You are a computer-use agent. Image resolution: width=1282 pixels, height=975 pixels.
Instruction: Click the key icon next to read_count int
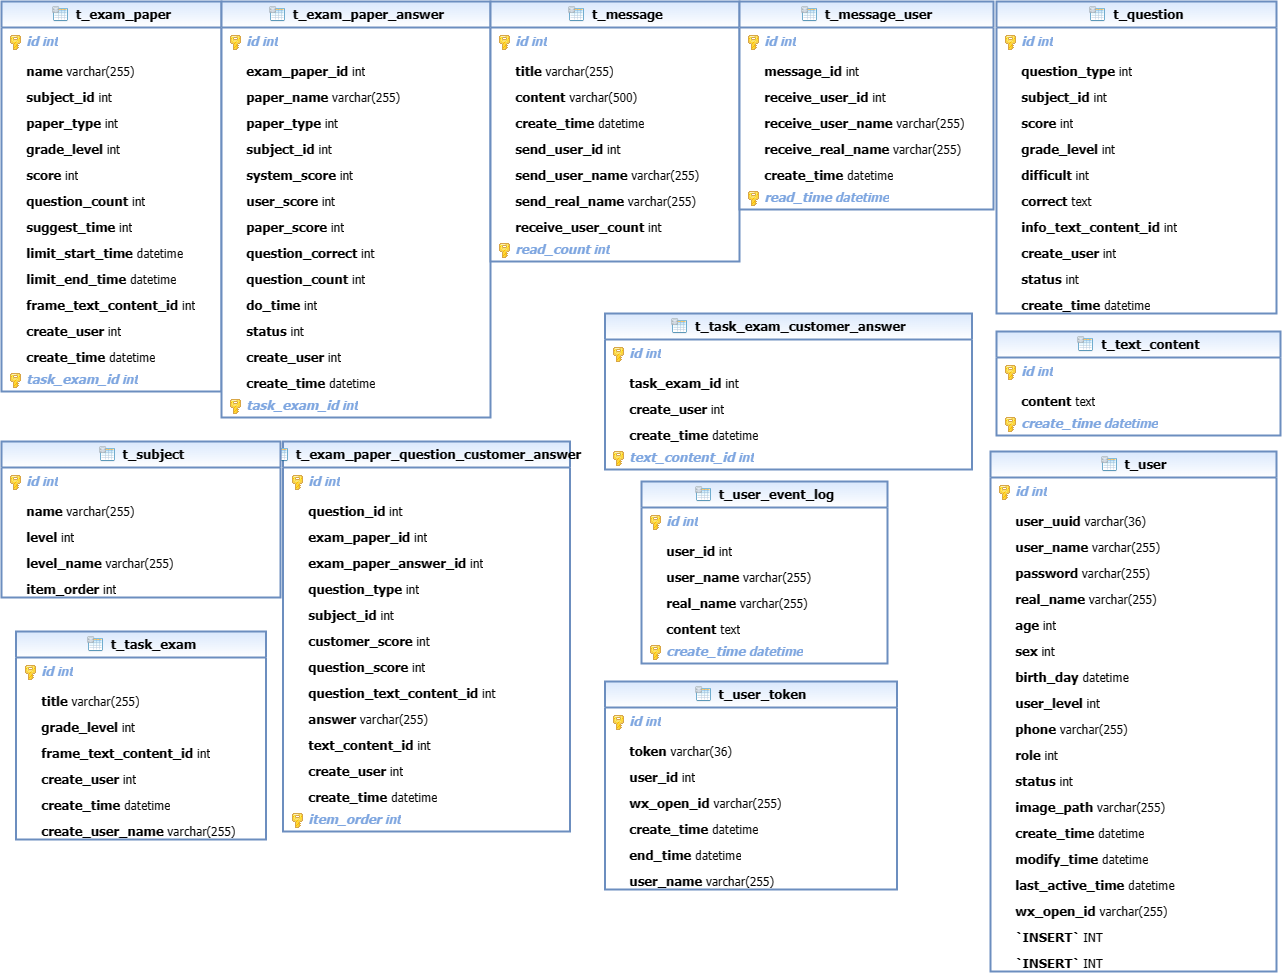pyautogui.click(x=505, y=250)
